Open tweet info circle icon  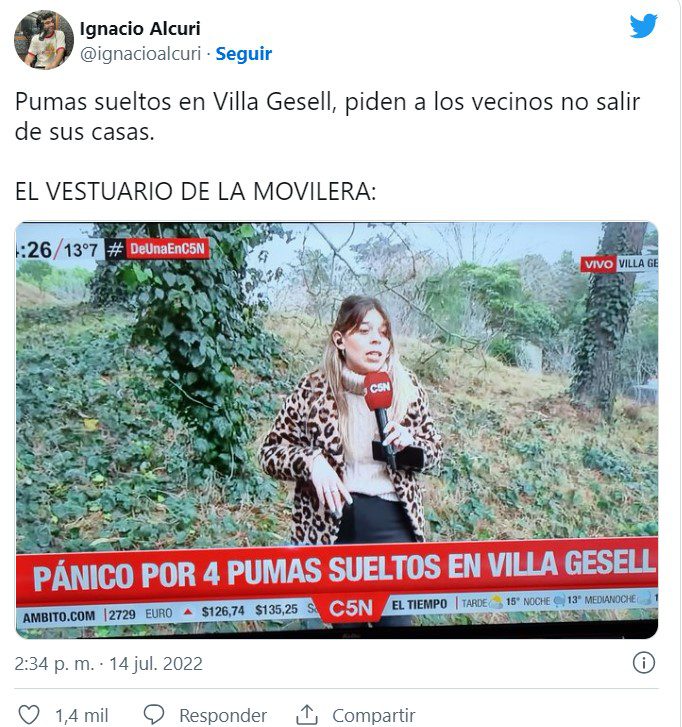(644, 663)
